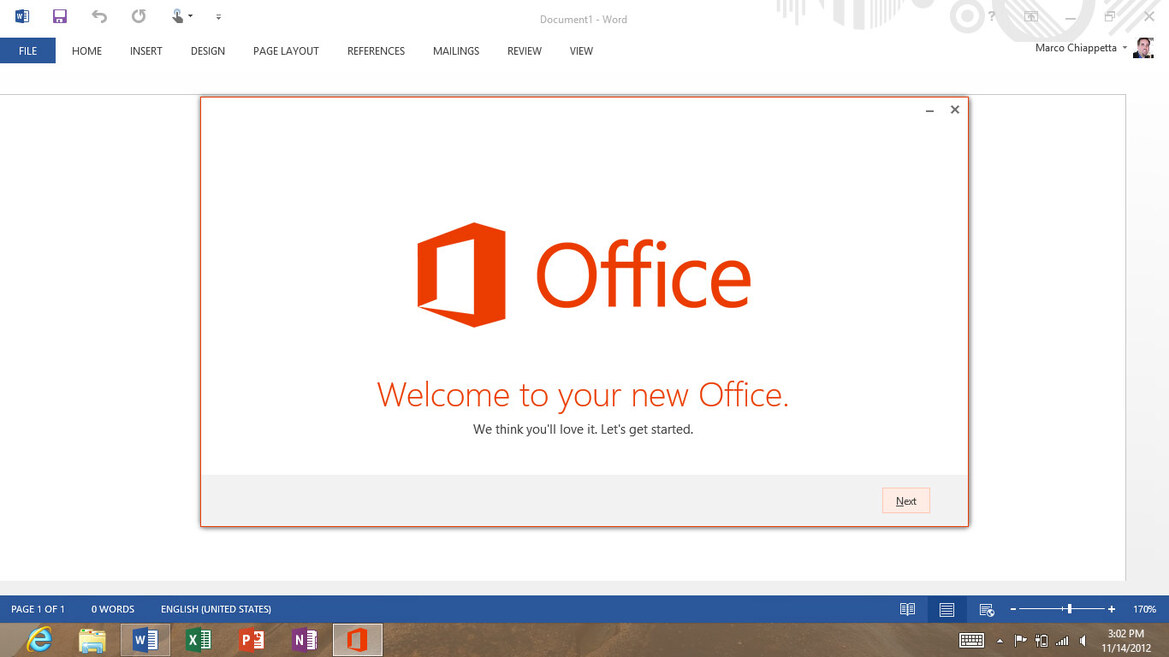Open Ribbon Display Options
The image size is (1169, 657).
coord(1031,16)
